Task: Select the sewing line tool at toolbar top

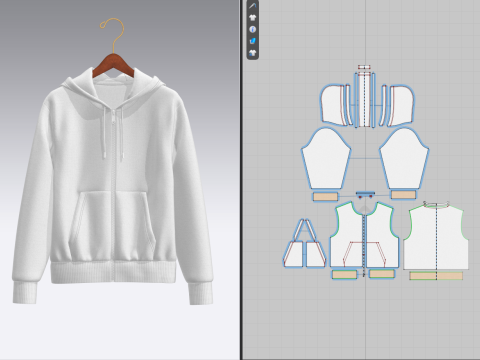Action: 253,6
